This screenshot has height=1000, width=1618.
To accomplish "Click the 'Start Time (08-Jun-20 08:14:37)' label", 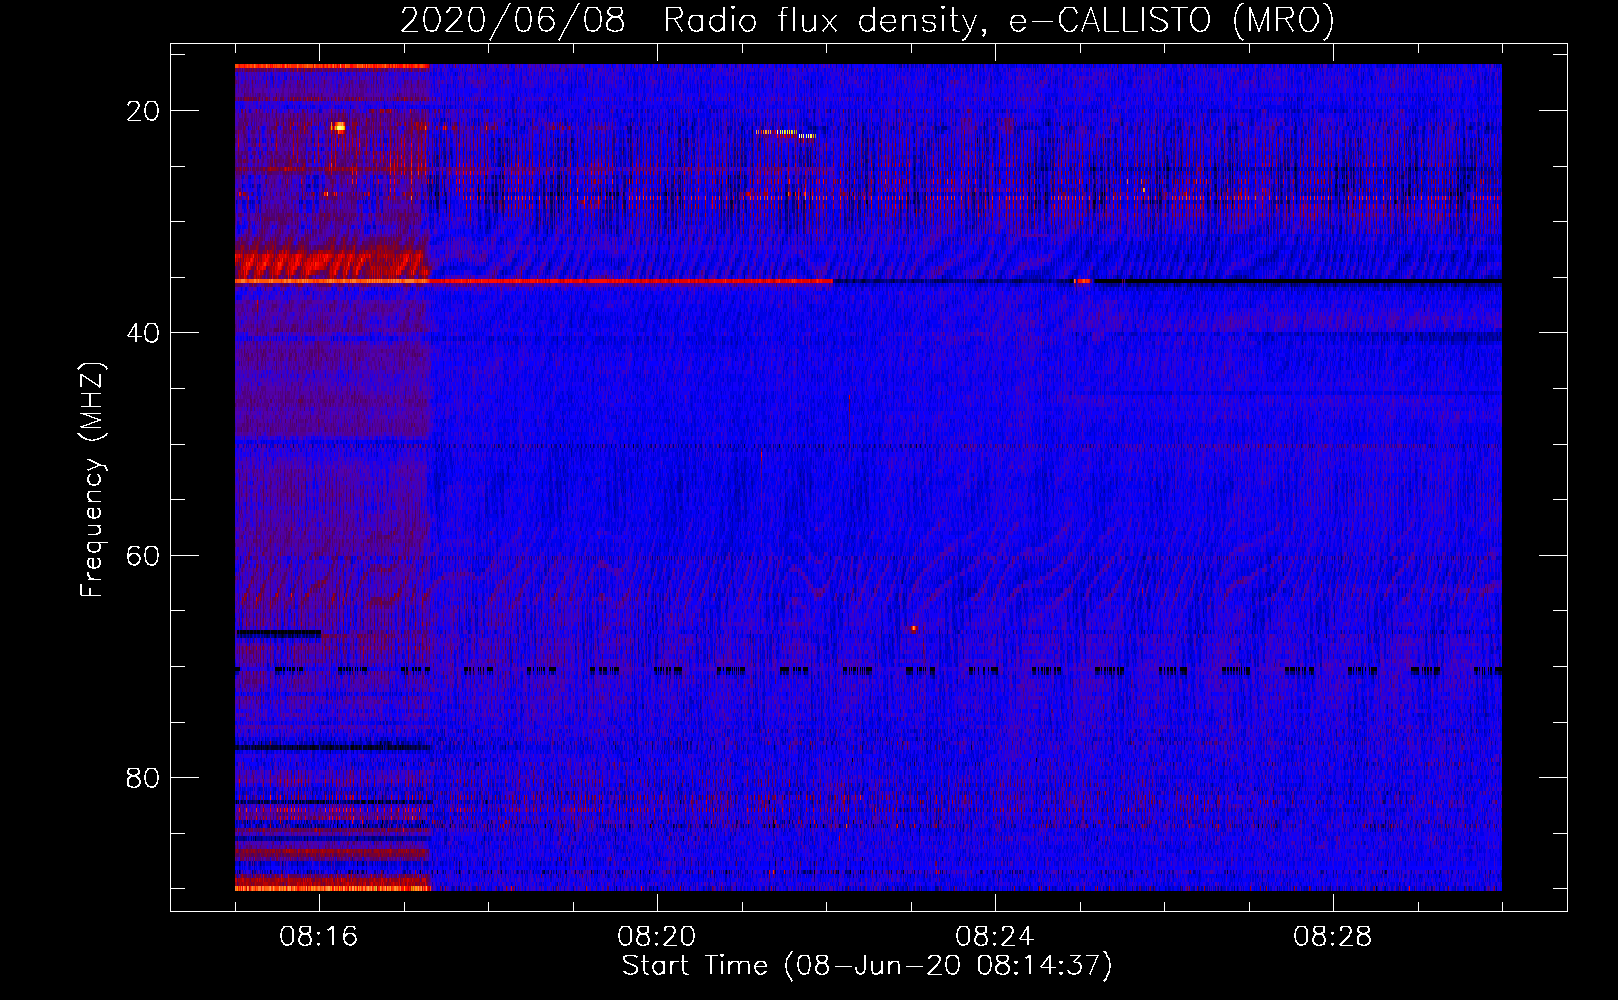I will 867,966.
